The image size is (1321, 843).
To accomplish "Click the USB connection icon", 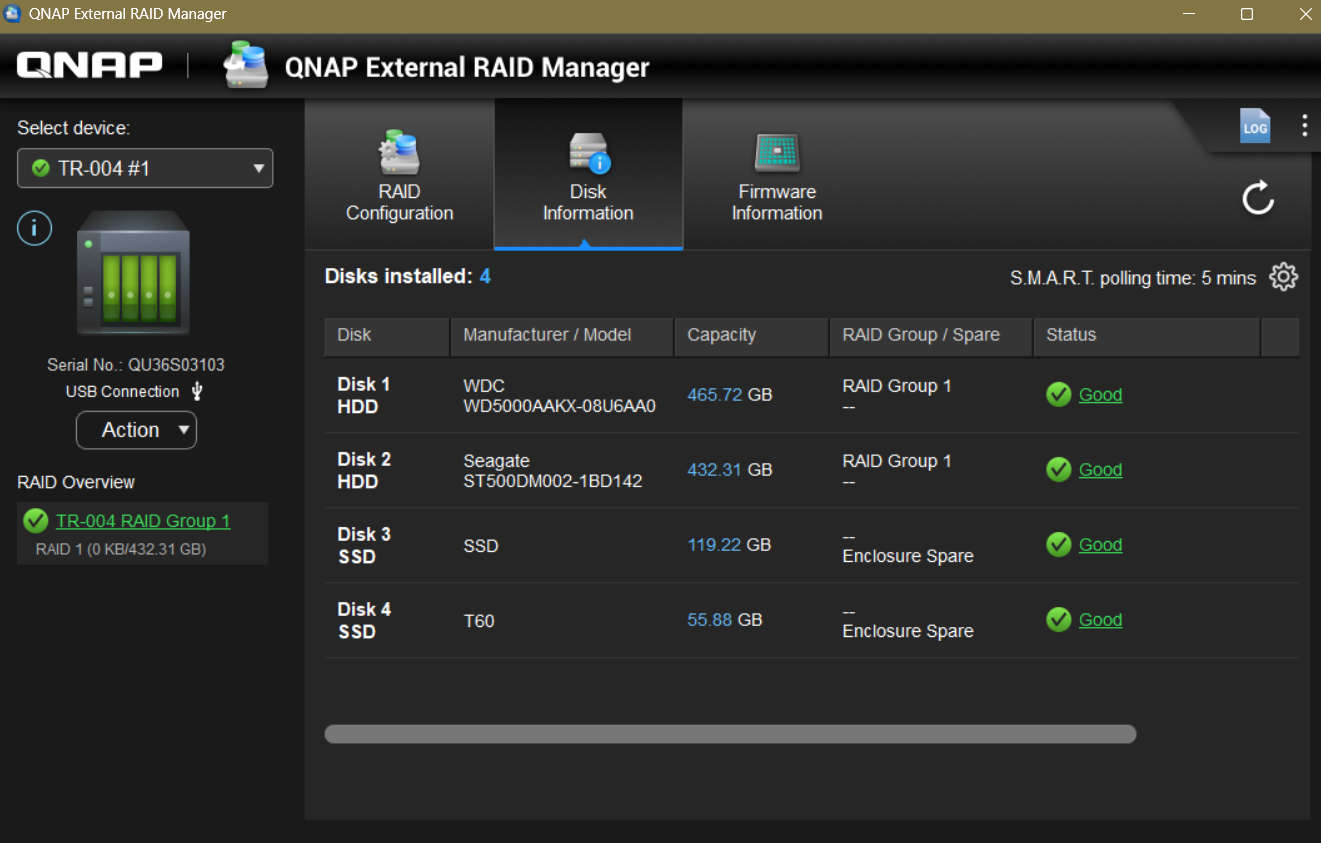I will pos(197,391).
